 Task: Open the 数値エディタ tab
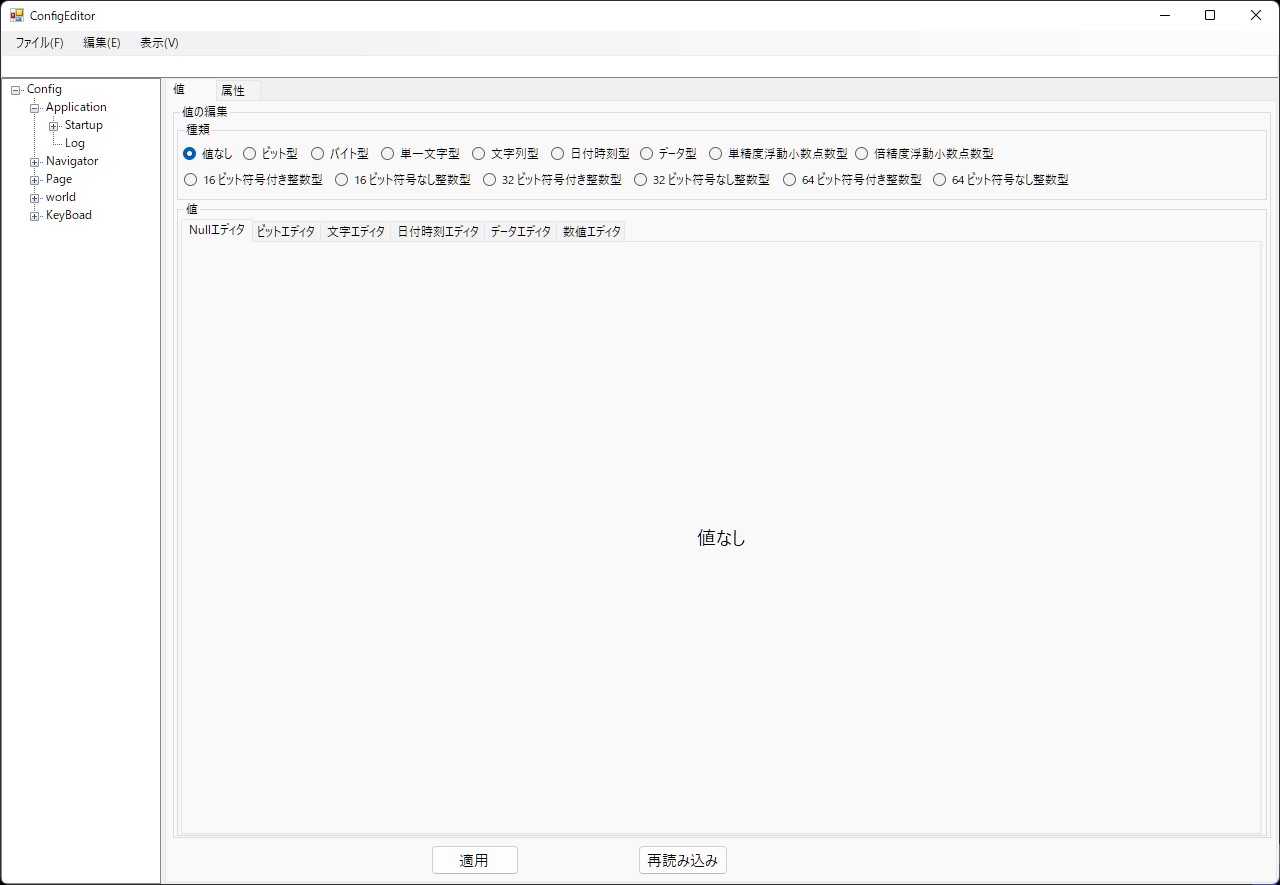tap(591, 231)
